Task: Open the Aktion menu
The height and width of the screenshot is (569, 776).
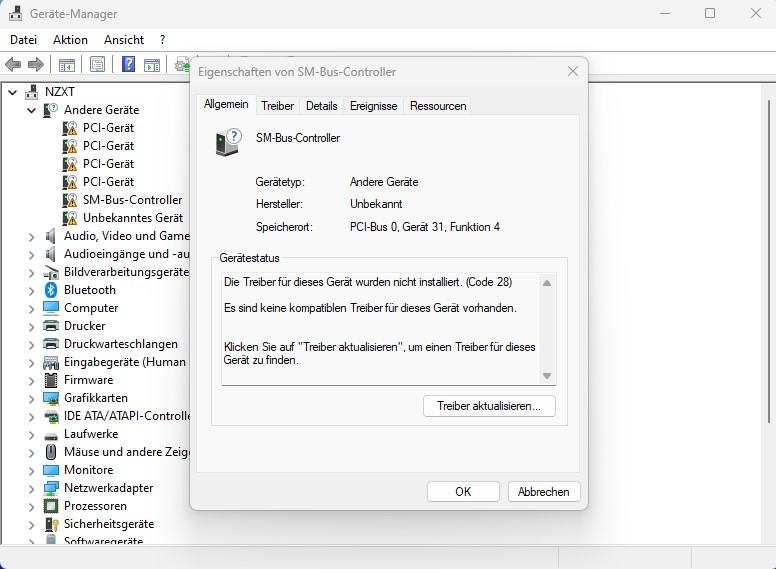Action: coord(70,40)
